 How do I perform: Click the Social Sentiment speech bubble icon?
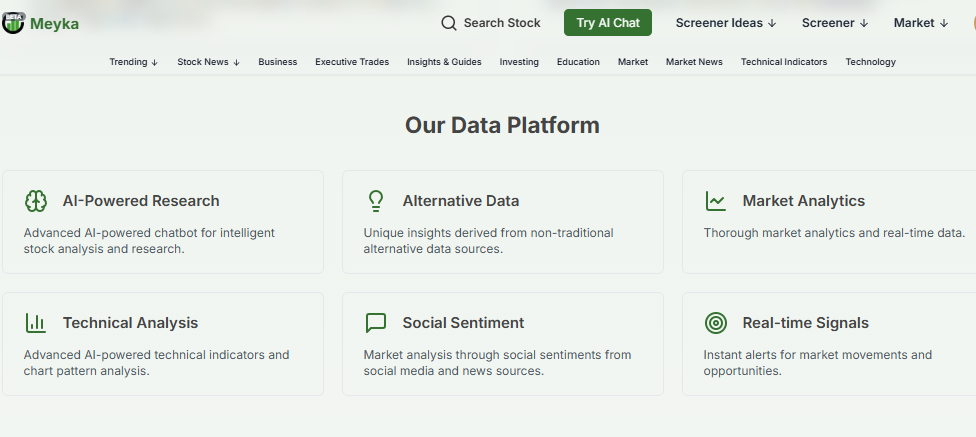pos(376,323)
